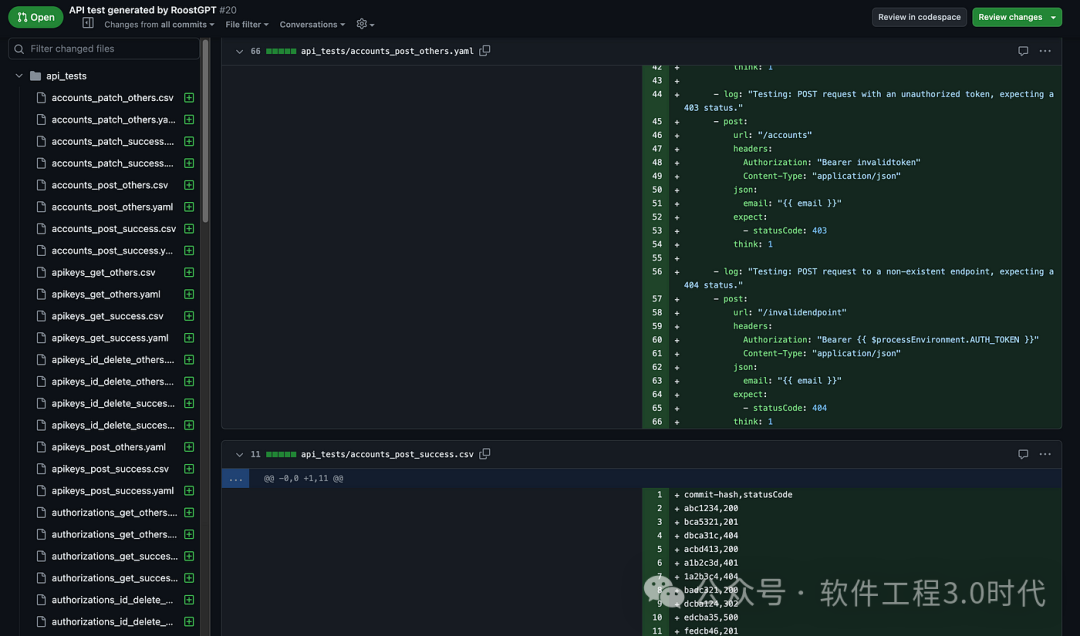This screenshot has width=1080, height=636.
Task: Focus the Filter changed files field
Action: point(104,49)
